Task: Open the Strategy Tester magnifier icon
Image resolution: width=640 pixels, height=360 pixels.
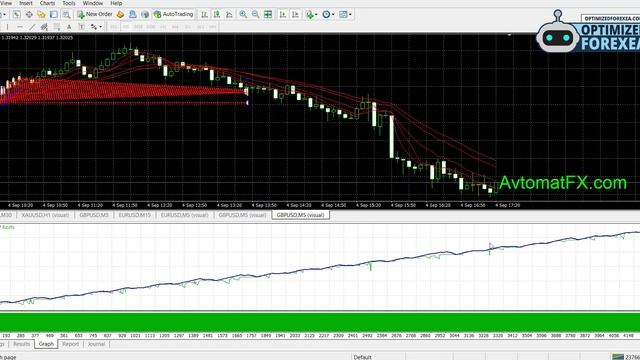Action: coord(66,15)
